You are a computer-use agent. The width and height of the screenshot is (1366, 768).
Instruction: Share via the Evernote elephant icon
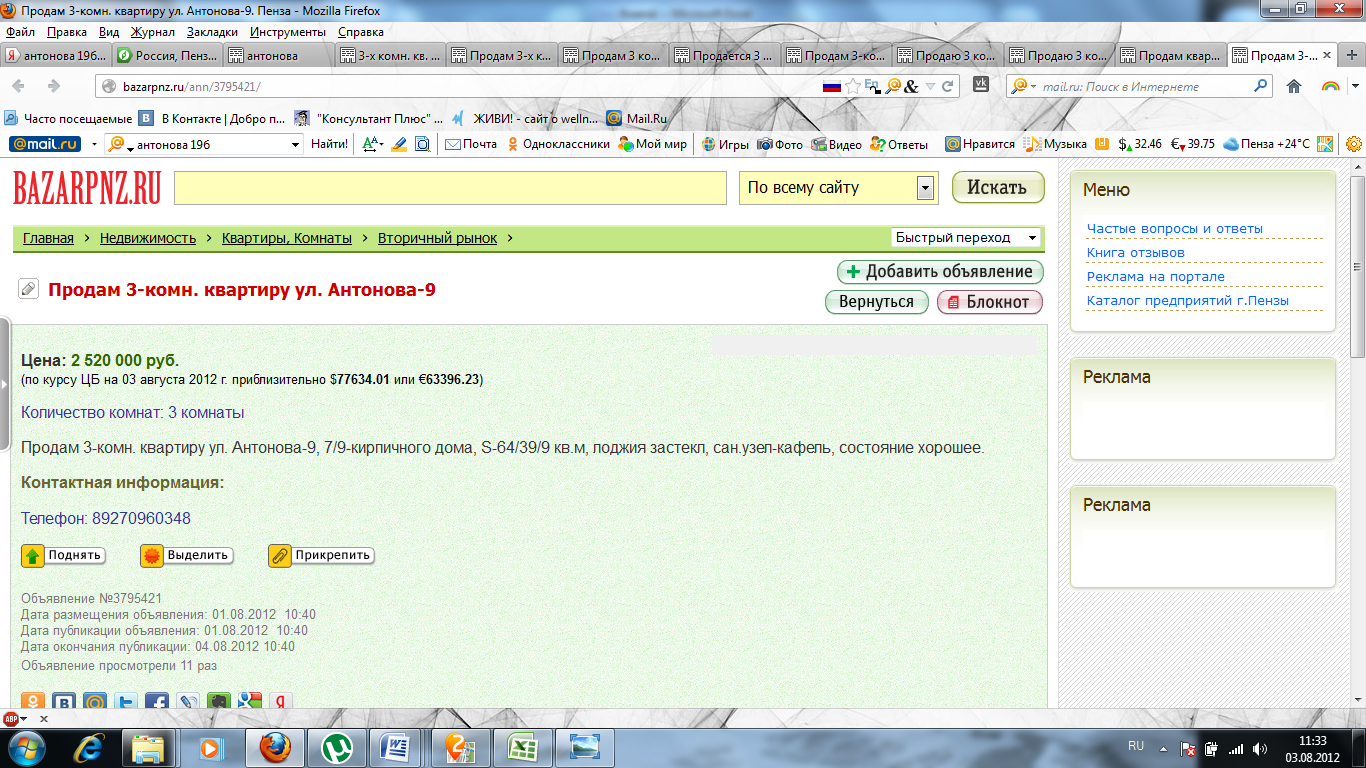coord(219,702)
